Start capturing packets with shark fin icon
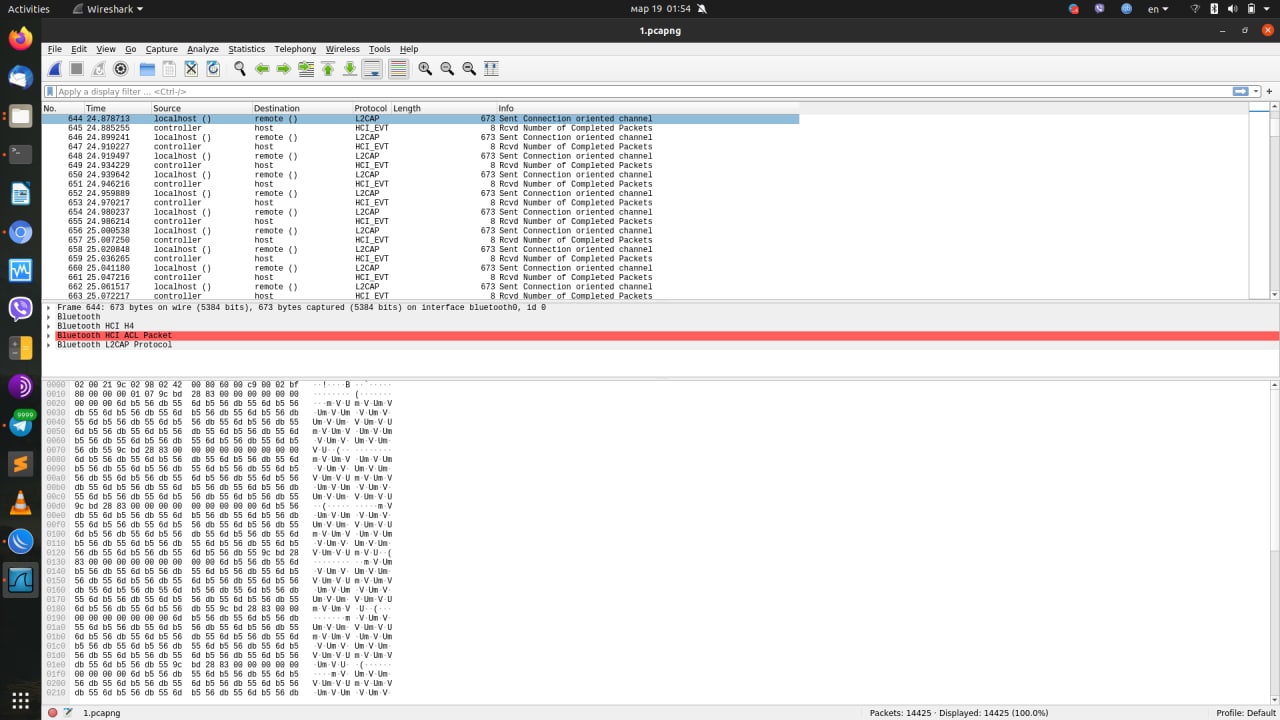 pos(55,69)
